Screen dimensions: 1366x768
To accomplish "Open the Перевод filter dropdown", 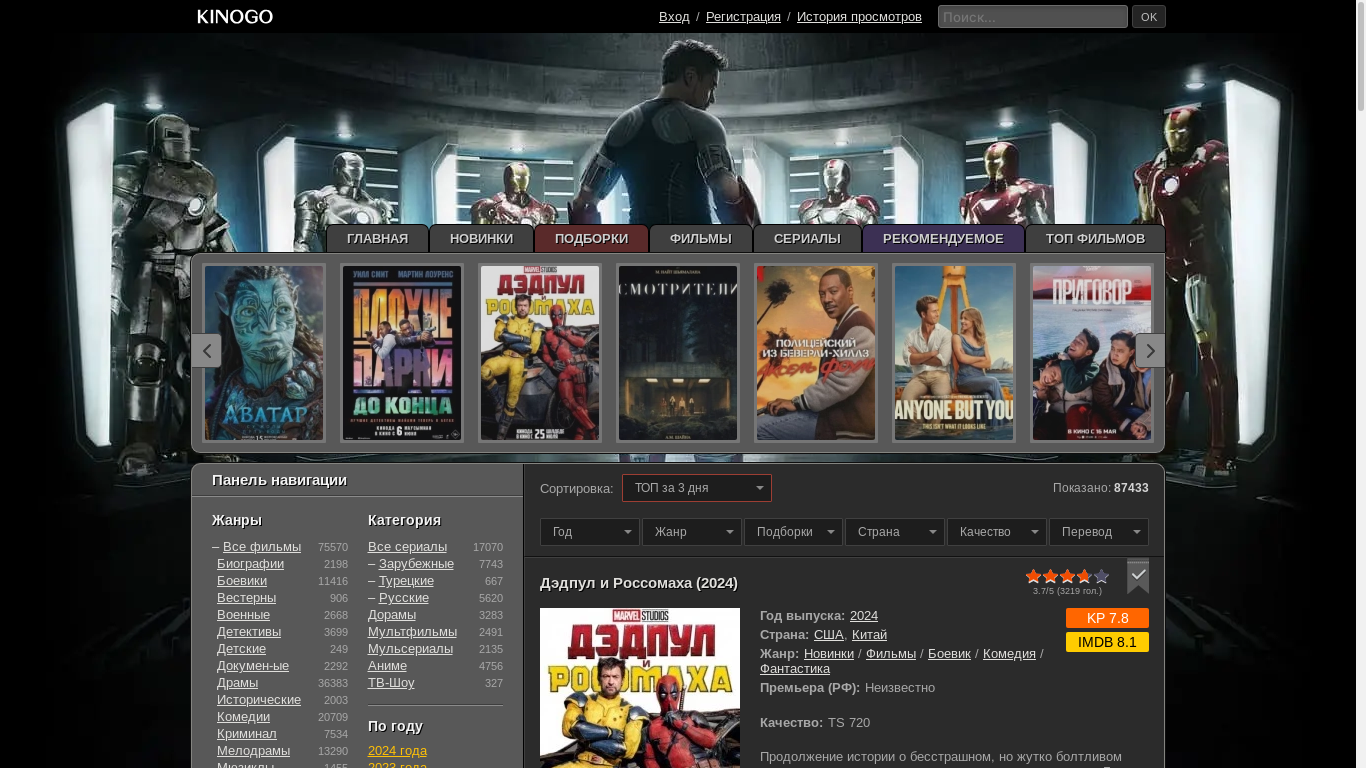I will [1099, 532].
